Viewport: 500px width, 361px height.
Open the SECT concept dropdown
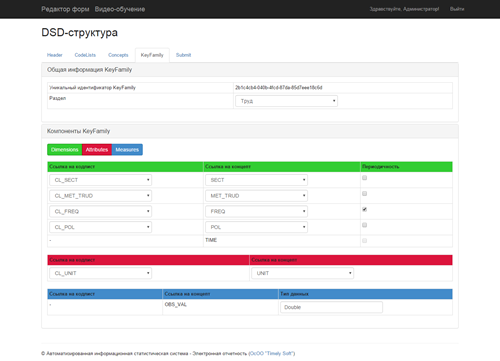coord(256,180)
